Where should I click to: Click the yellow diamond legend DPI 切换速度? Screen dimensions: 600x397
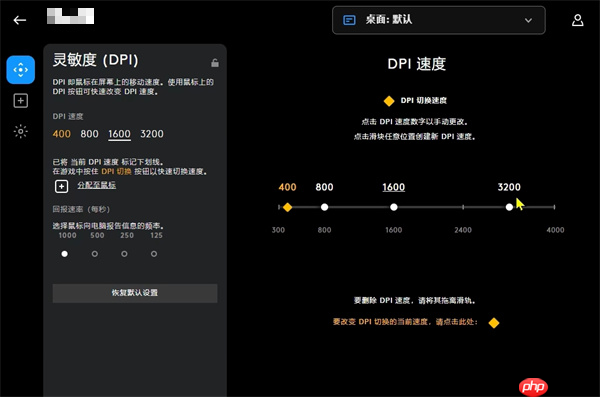point(389,101)
